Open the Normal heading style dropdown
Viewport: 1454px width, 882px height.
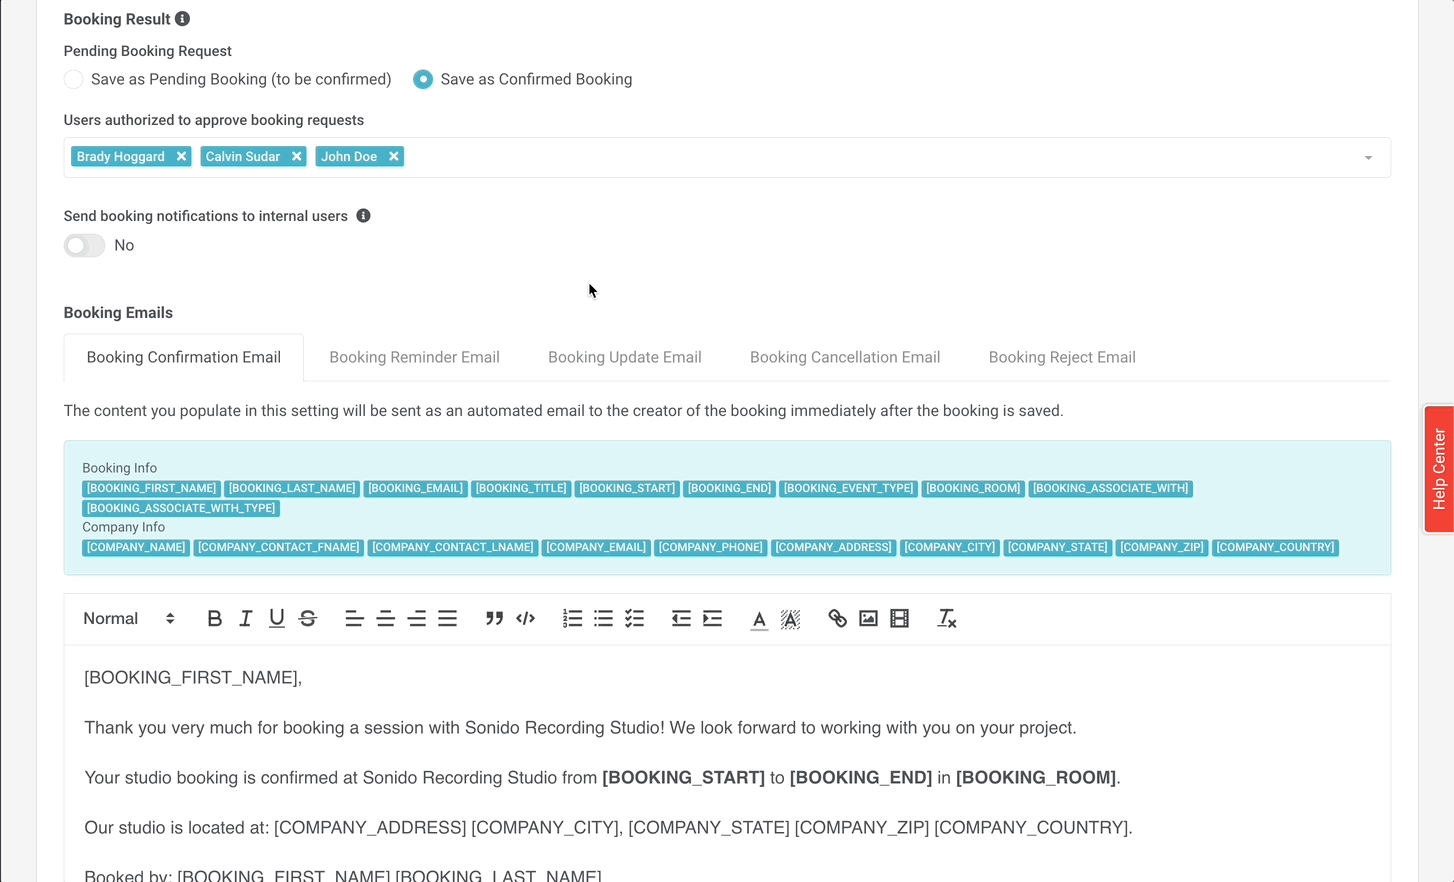(x=128, y=619)
